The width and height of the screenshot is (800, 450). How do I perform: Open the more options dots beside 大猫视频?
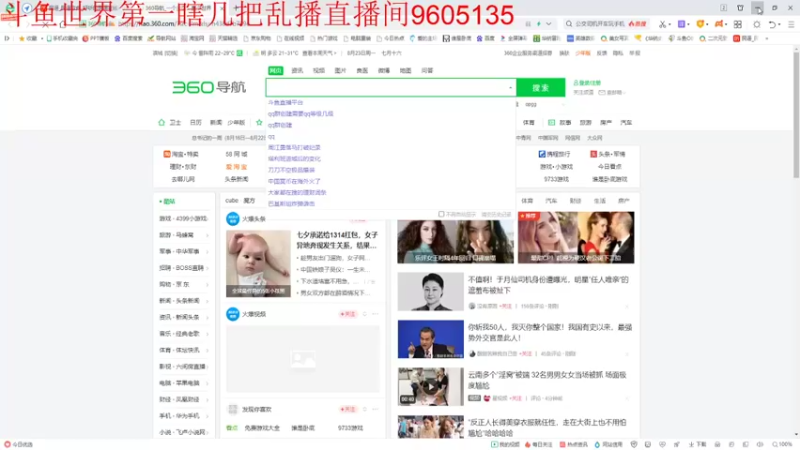(x=376, y=314)
